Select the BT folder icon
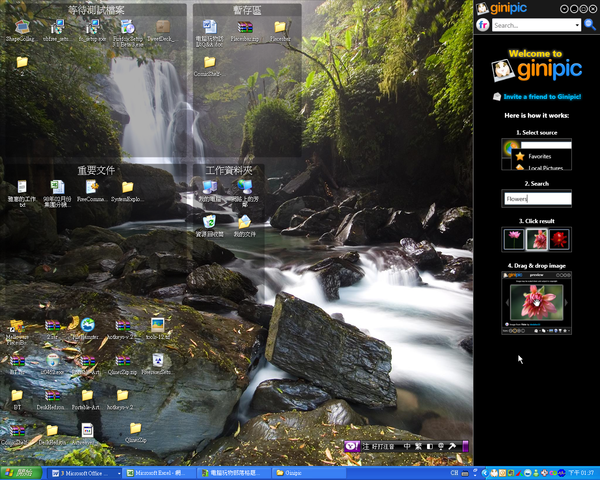600x480 pixels. [17, 395]
